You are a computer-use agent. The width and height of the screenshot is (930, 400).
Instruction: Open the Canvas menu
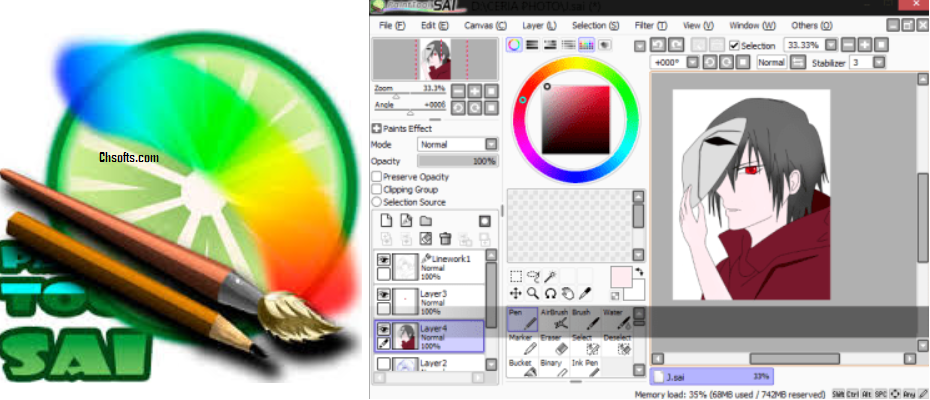pyautogui.click(x=485, y=26)
